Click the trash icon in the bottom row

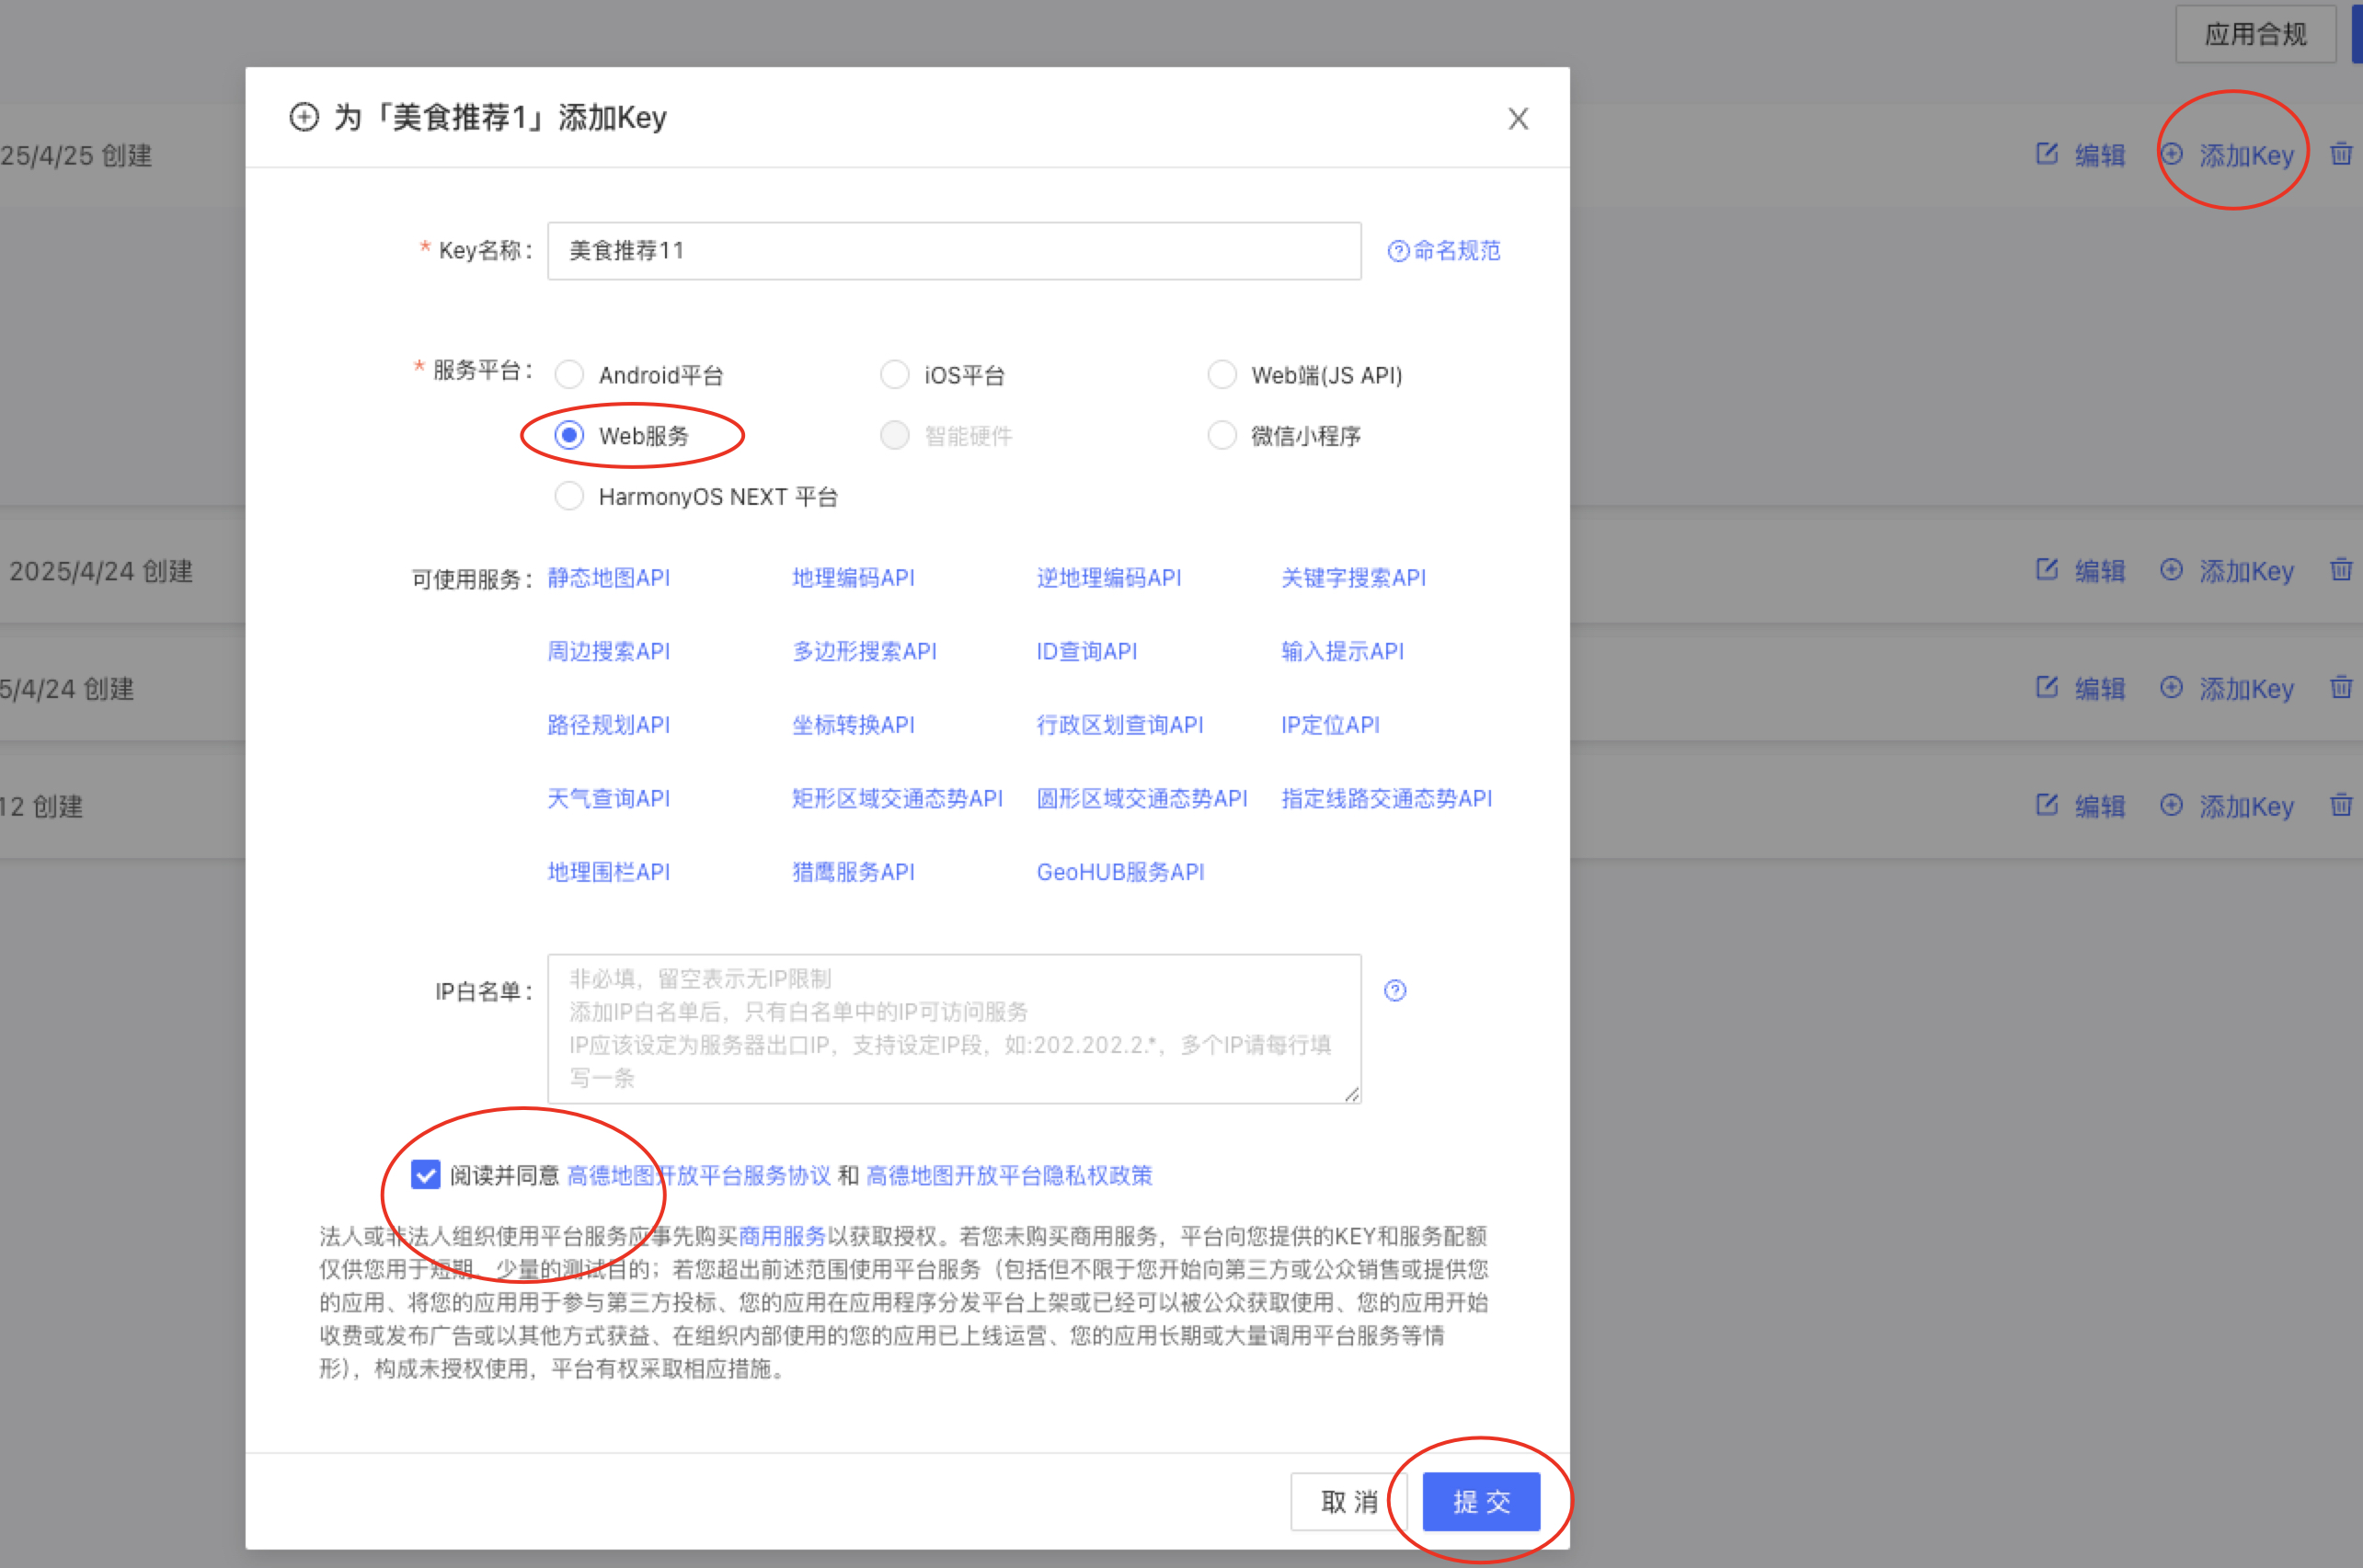[x=2340, y=805]
